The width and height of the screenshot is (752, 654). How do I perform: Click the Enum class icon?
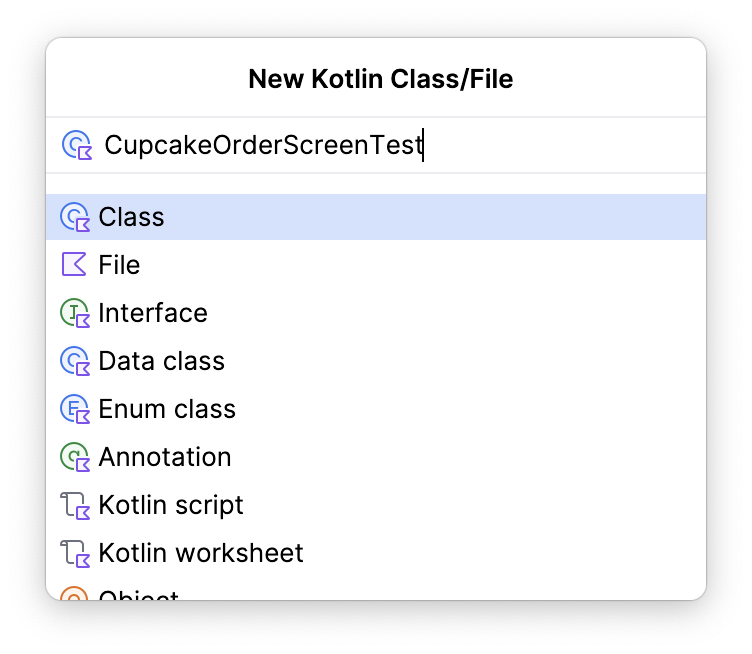(x=75, y=409)
